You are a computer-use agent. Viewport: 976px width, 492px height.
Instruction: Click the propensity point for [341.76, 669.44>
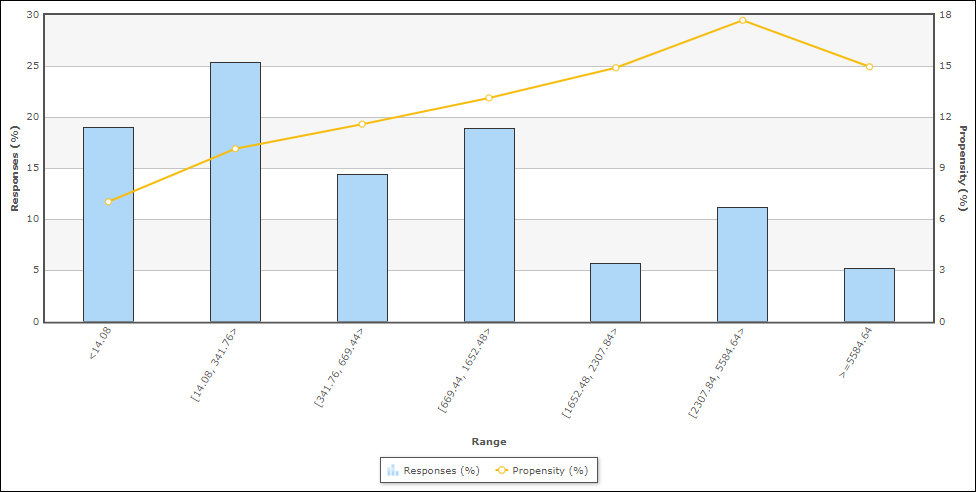click(362, 124)
